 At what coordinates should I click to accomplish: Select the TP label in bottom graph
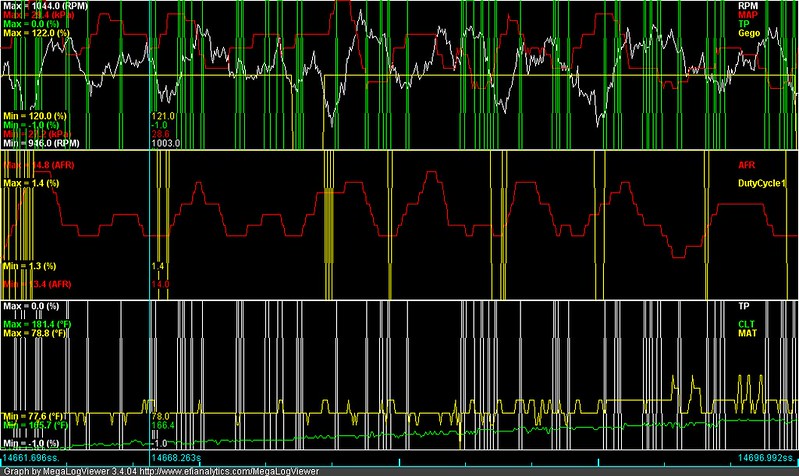pos(743,306)
